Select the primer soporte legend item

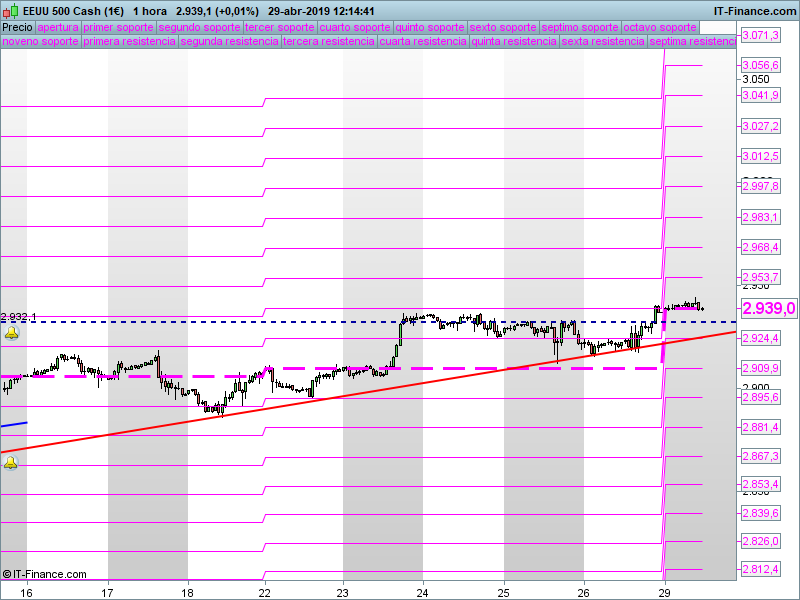tap(119, 27)
